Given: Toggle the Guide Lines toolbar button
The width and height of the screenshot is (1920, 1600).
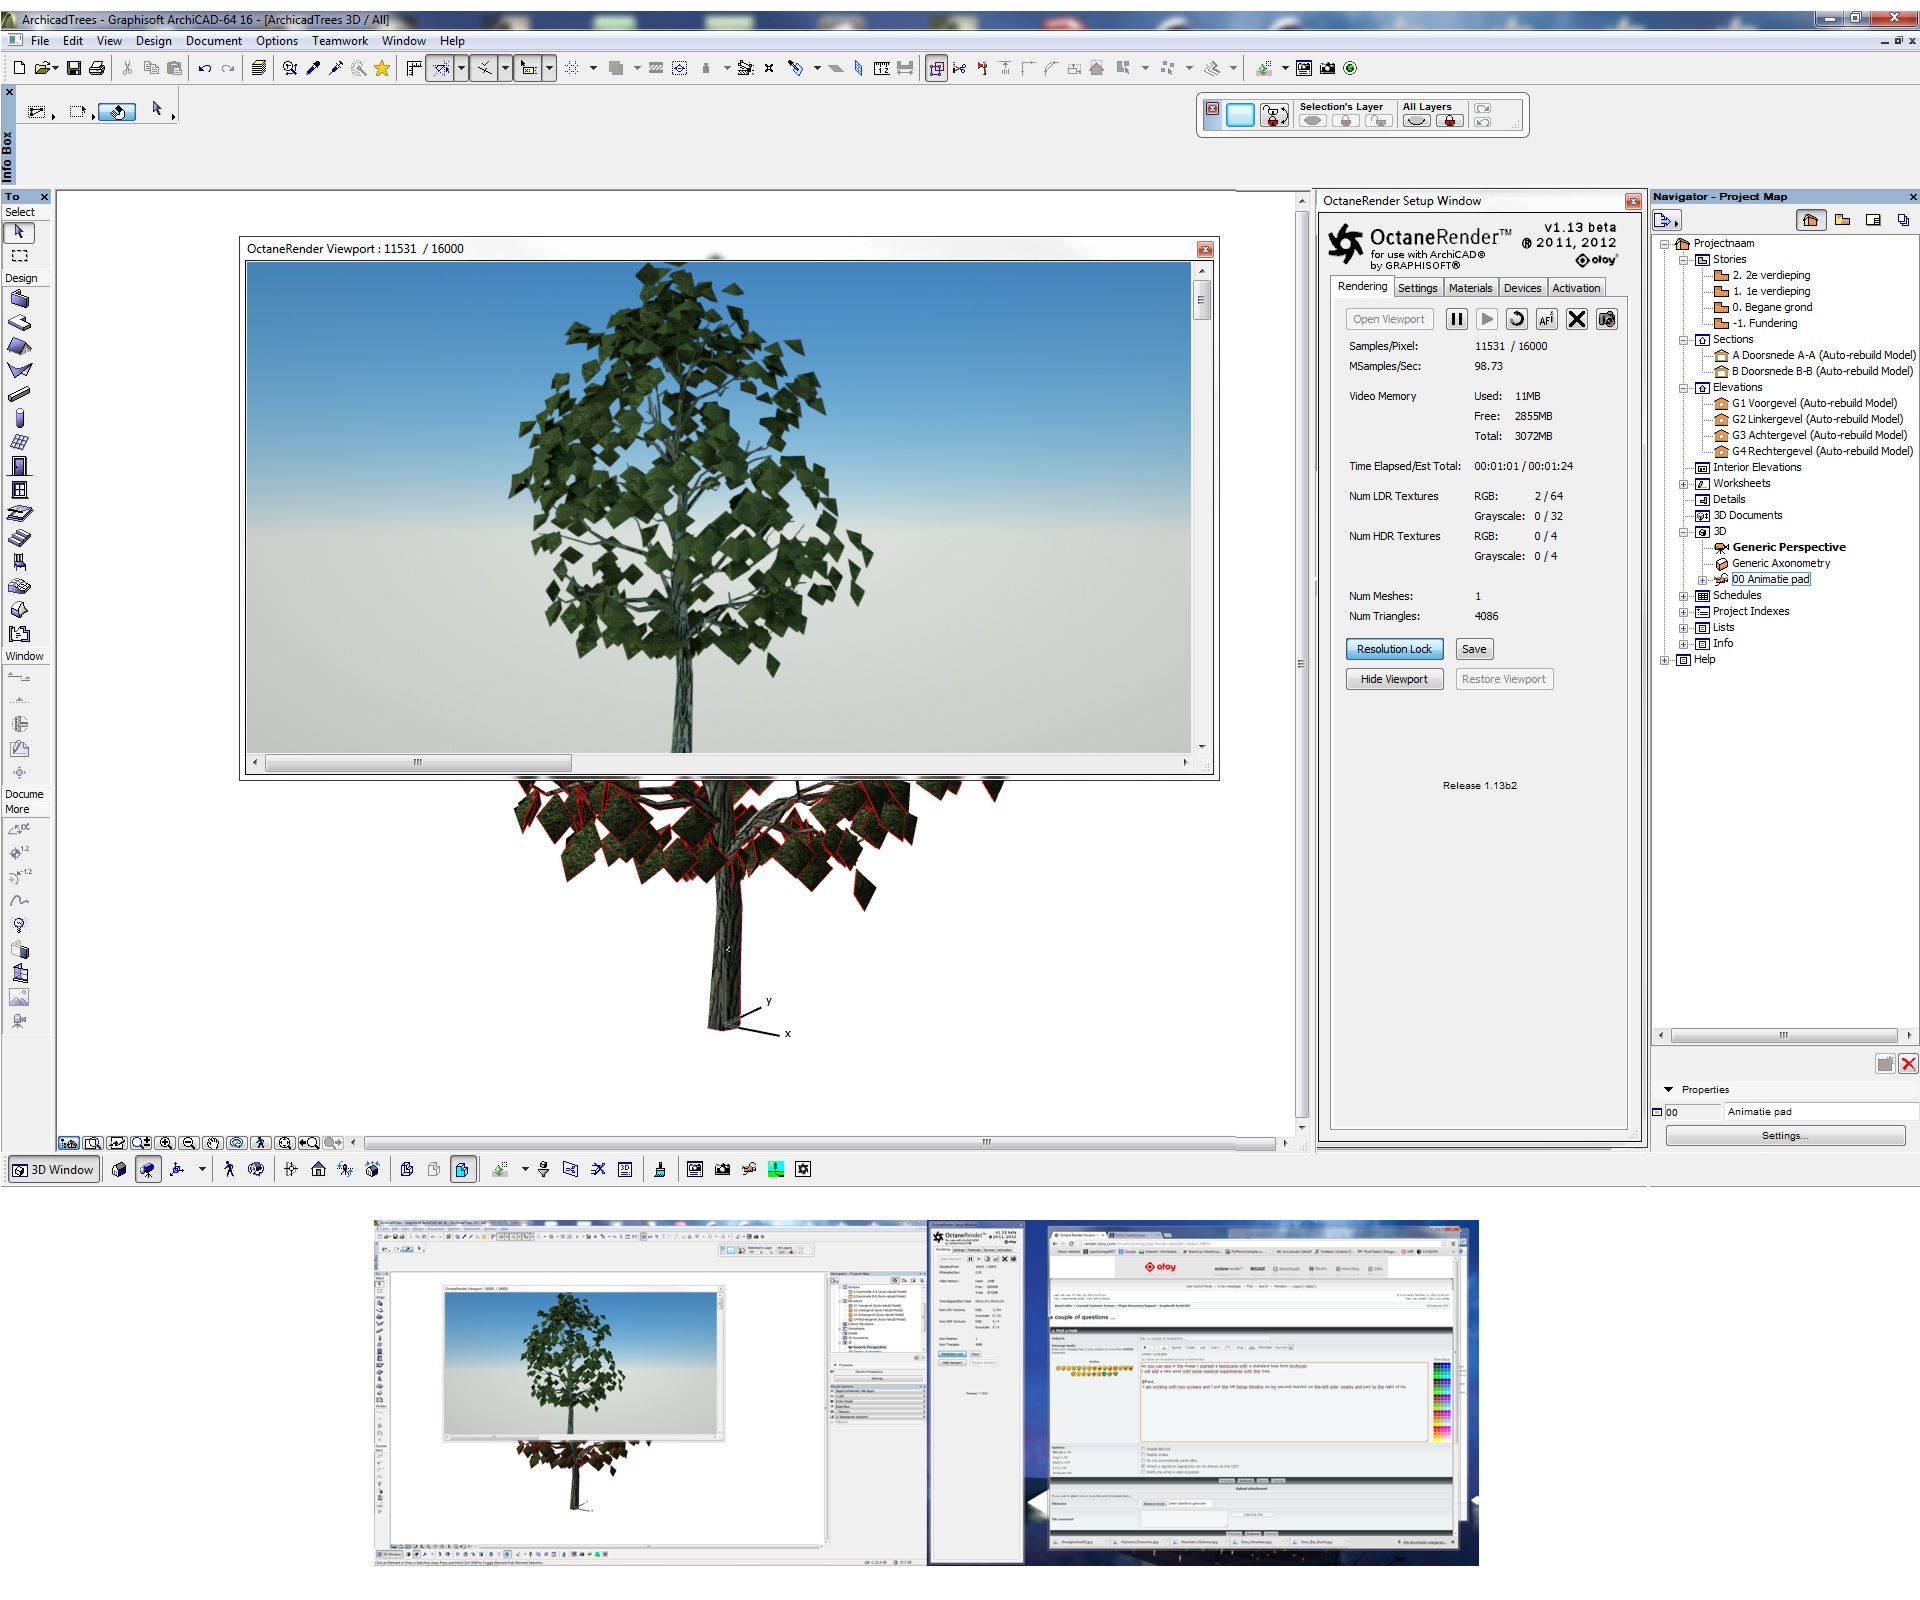Looking at the screenshot, I should point(441,68).
